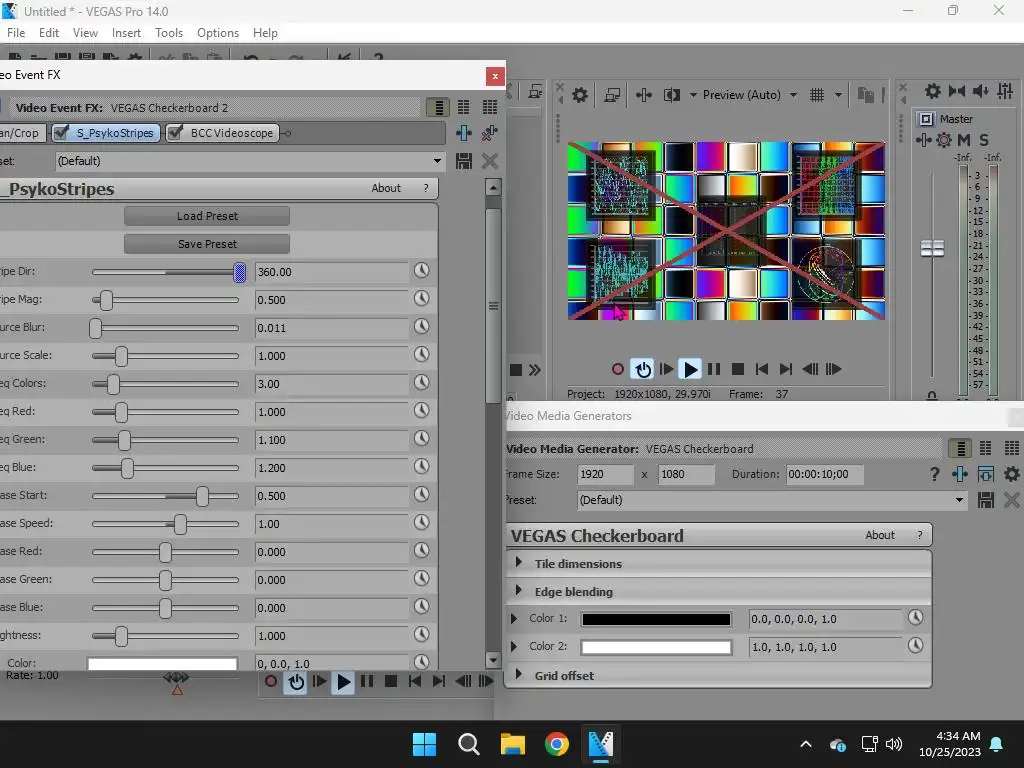Click Stop in Video Preview transport
1024x768 pixels.
click(x=738, y=370)
